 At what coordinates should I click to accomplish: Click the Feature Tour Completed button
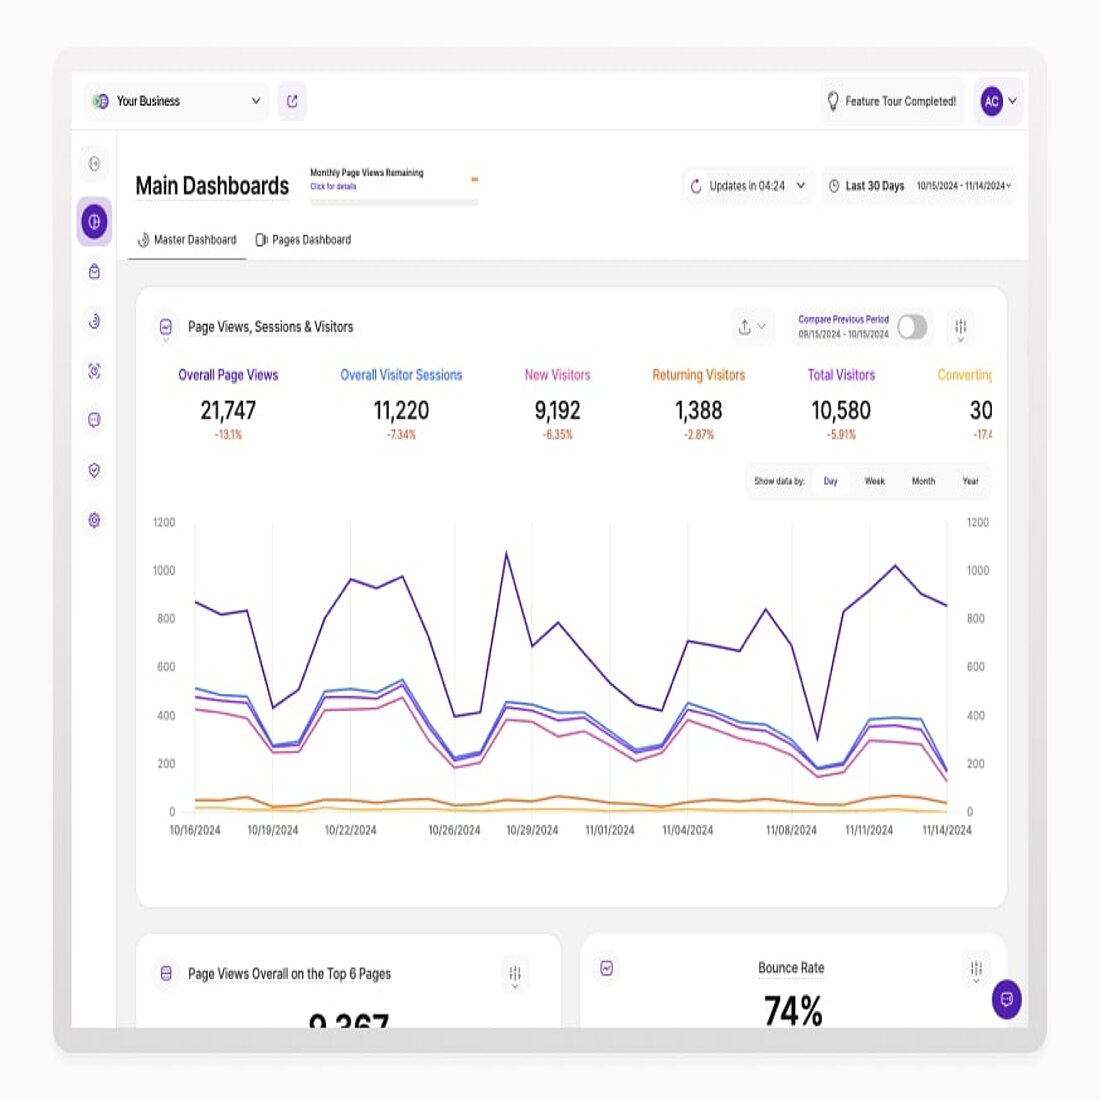[892, 101]
